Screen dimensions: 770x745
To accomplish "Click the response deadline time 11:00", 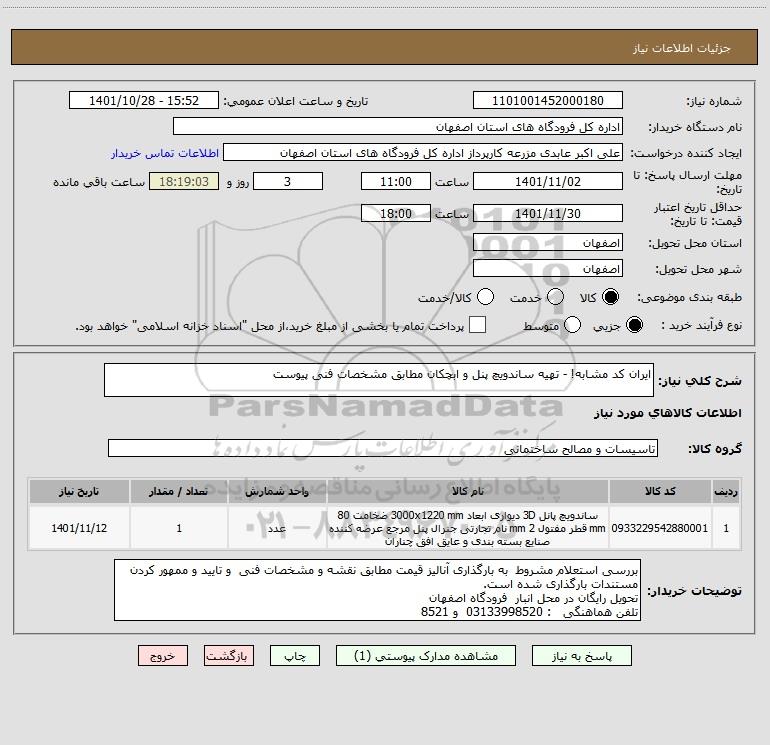I will [396, 181].
